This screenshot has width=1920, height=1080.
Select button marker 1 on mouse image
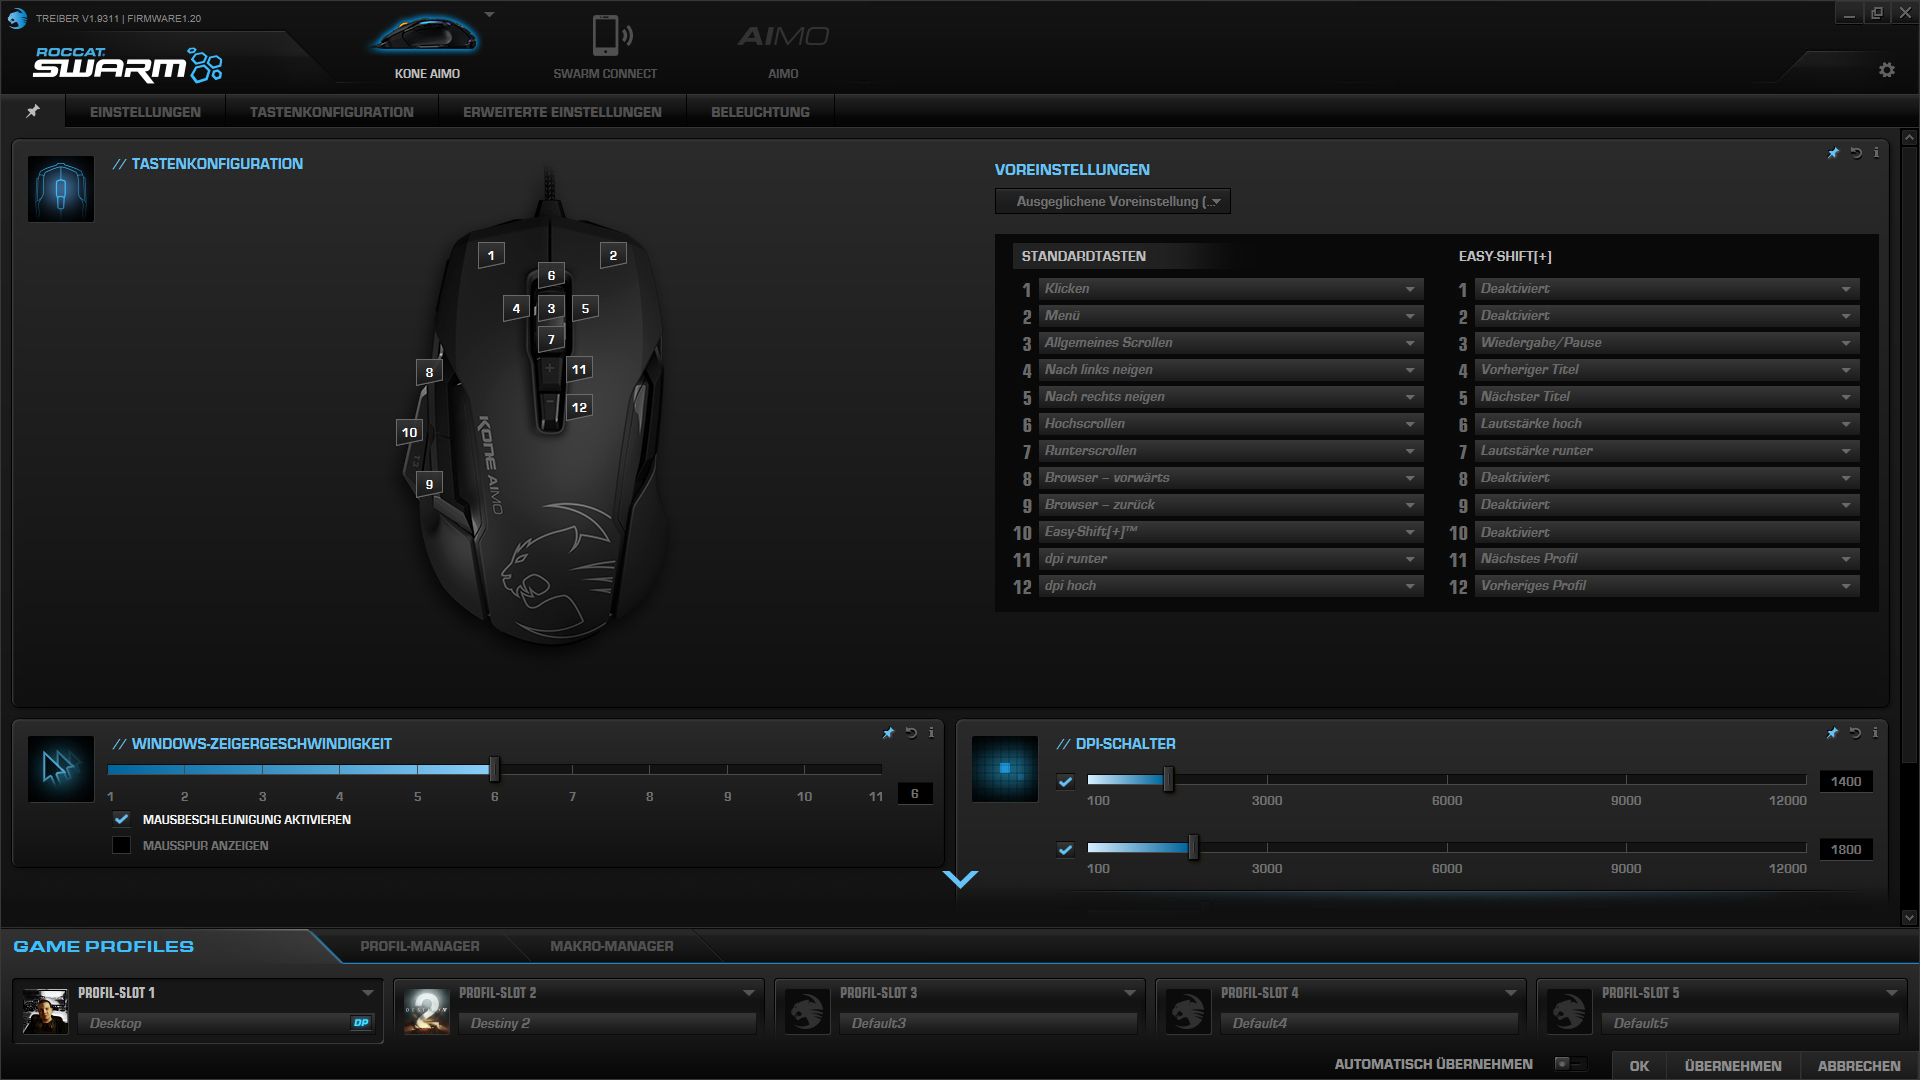(491, 255)
